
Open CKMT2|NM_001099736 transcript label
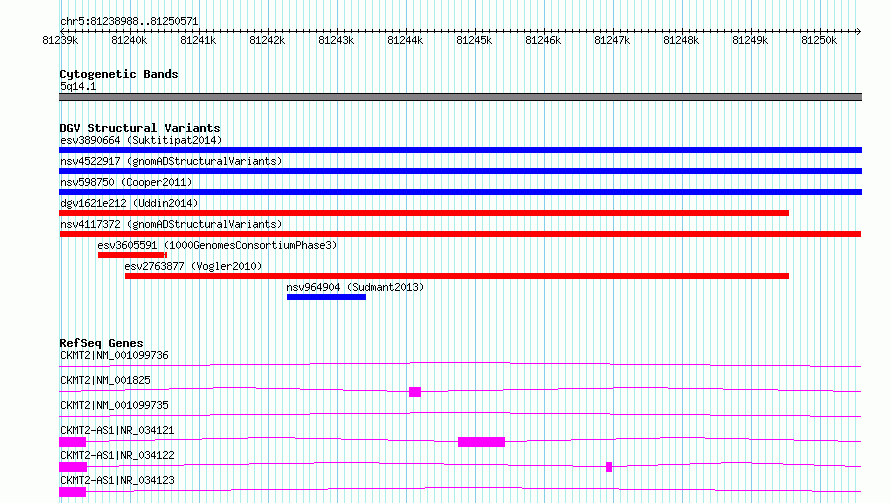(x=114, y=355)
